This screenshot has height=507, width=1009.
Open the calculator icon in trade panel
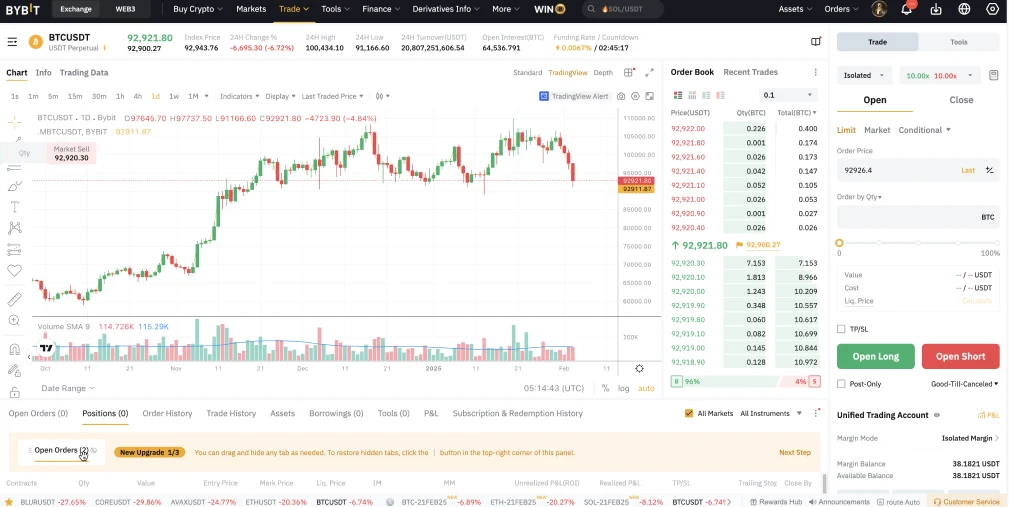click(x=994, y=75)
